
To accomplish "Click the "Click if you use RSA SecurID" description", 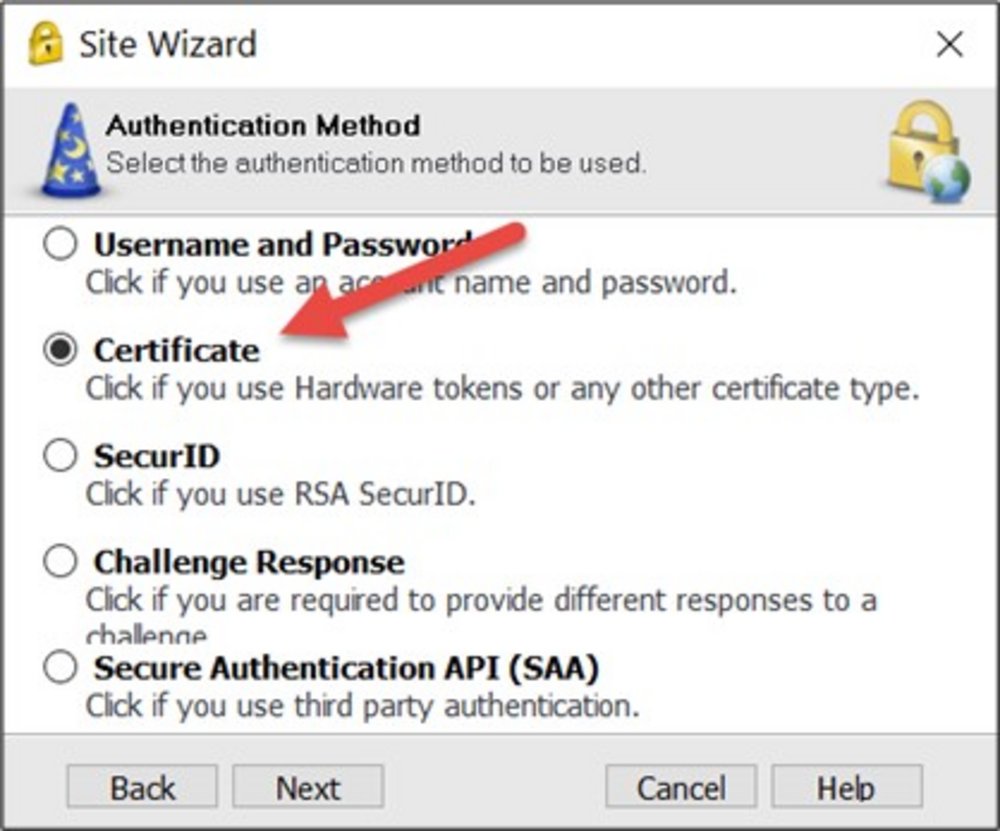I will pyautogui.click(x=280, y=494).
